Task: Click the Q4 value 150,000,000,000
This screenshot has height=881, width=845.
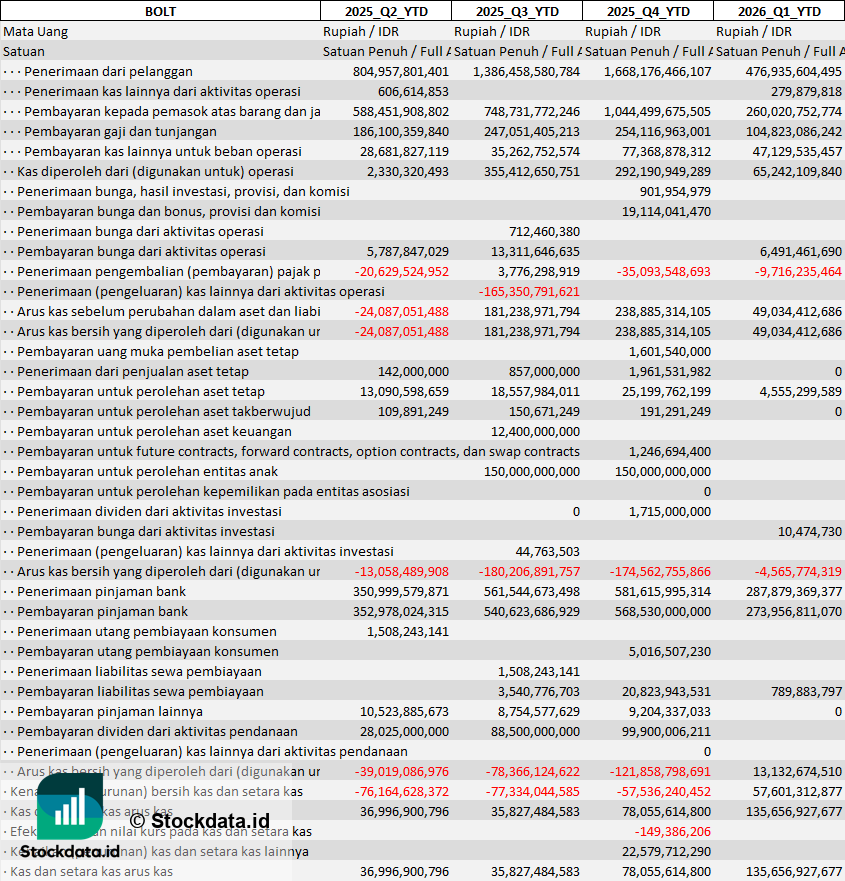Action: (663, 471)
